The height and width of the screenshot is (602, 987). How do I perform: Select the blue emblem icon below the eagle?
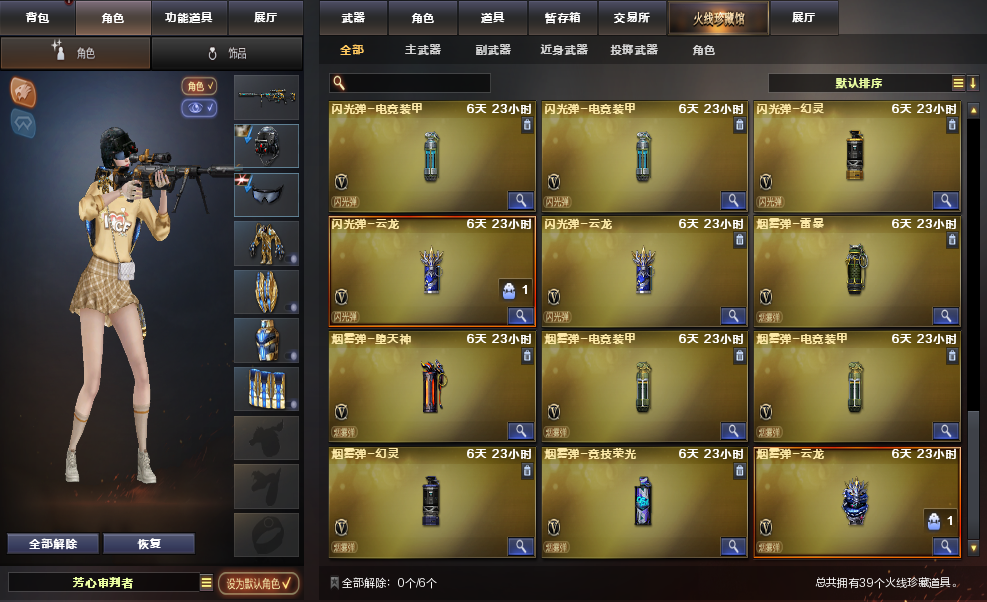point(23,123)
